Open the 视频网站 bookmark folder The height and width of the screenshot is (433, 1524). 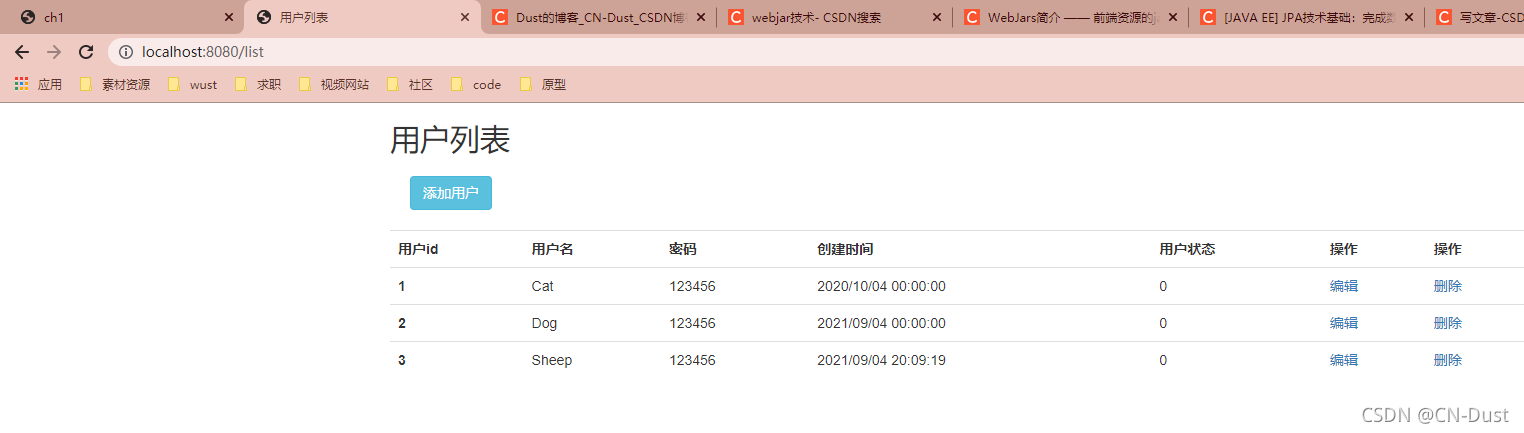334,85
